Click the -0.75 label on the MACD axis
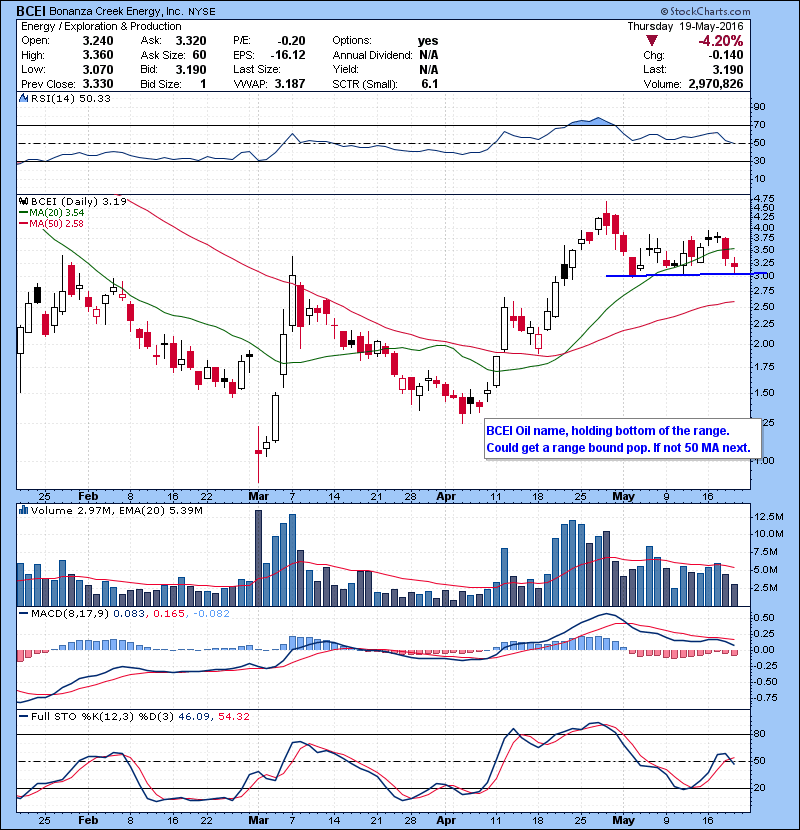 click(764, 698)
